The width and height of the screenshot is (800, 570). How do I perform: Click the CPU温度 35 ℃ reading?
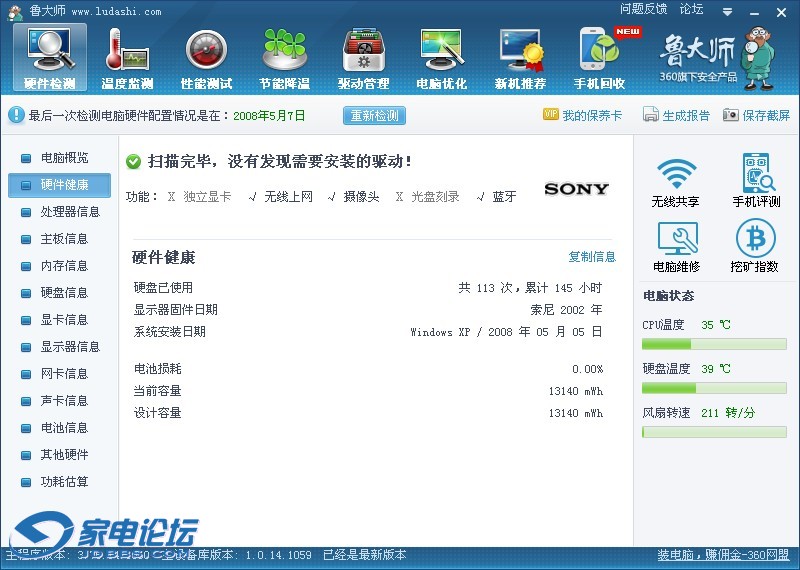(x=715, y=325)
